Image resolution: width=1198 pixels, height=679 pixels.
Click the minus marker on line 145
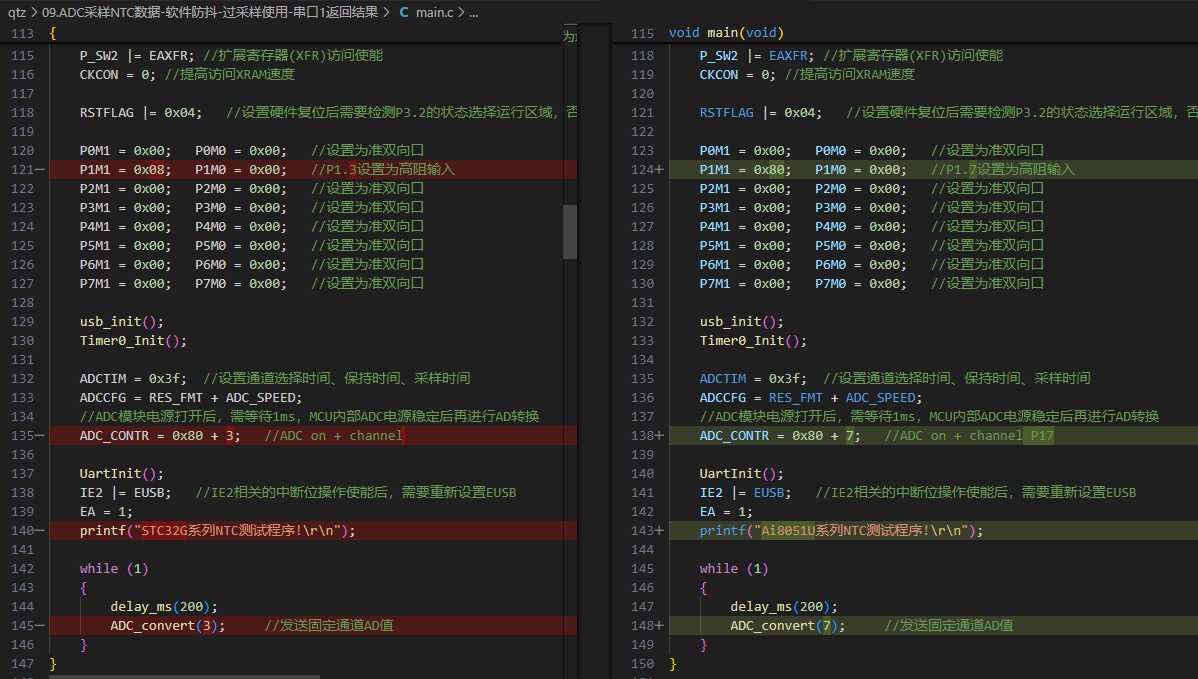[39, 626]
